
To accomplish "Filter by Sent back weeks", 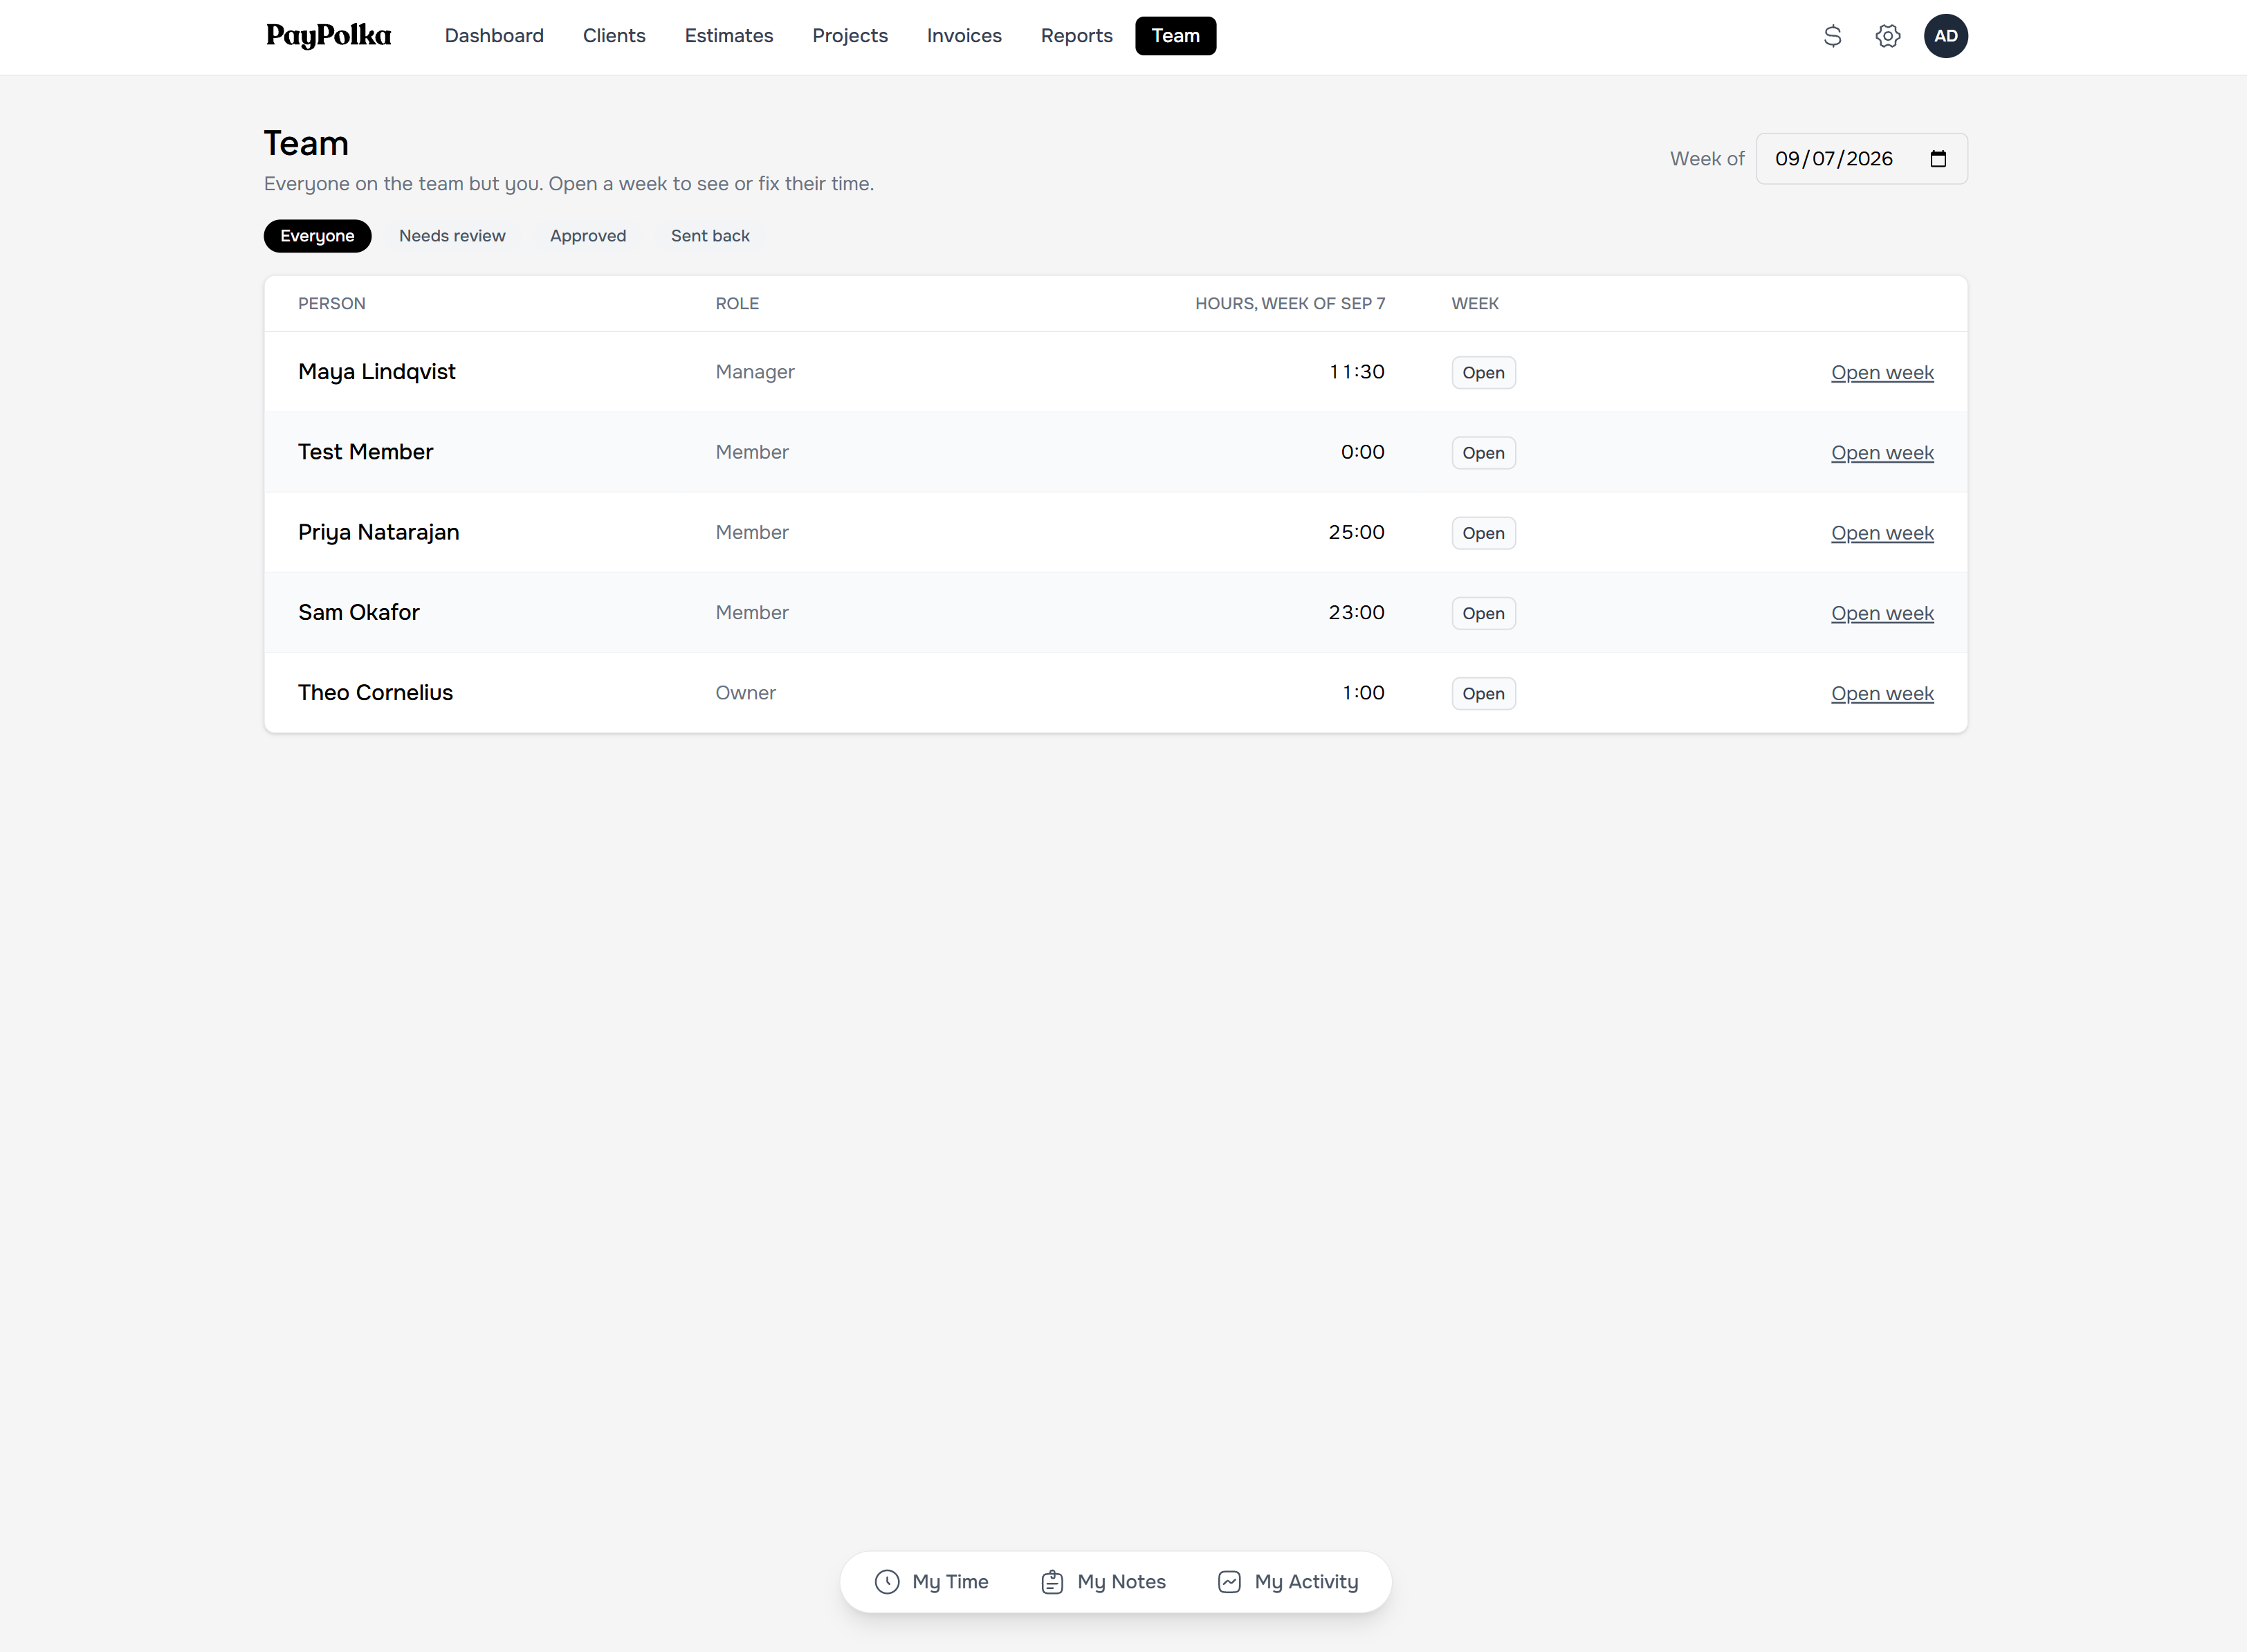I will pyautogui.click(x=710, y=236).
